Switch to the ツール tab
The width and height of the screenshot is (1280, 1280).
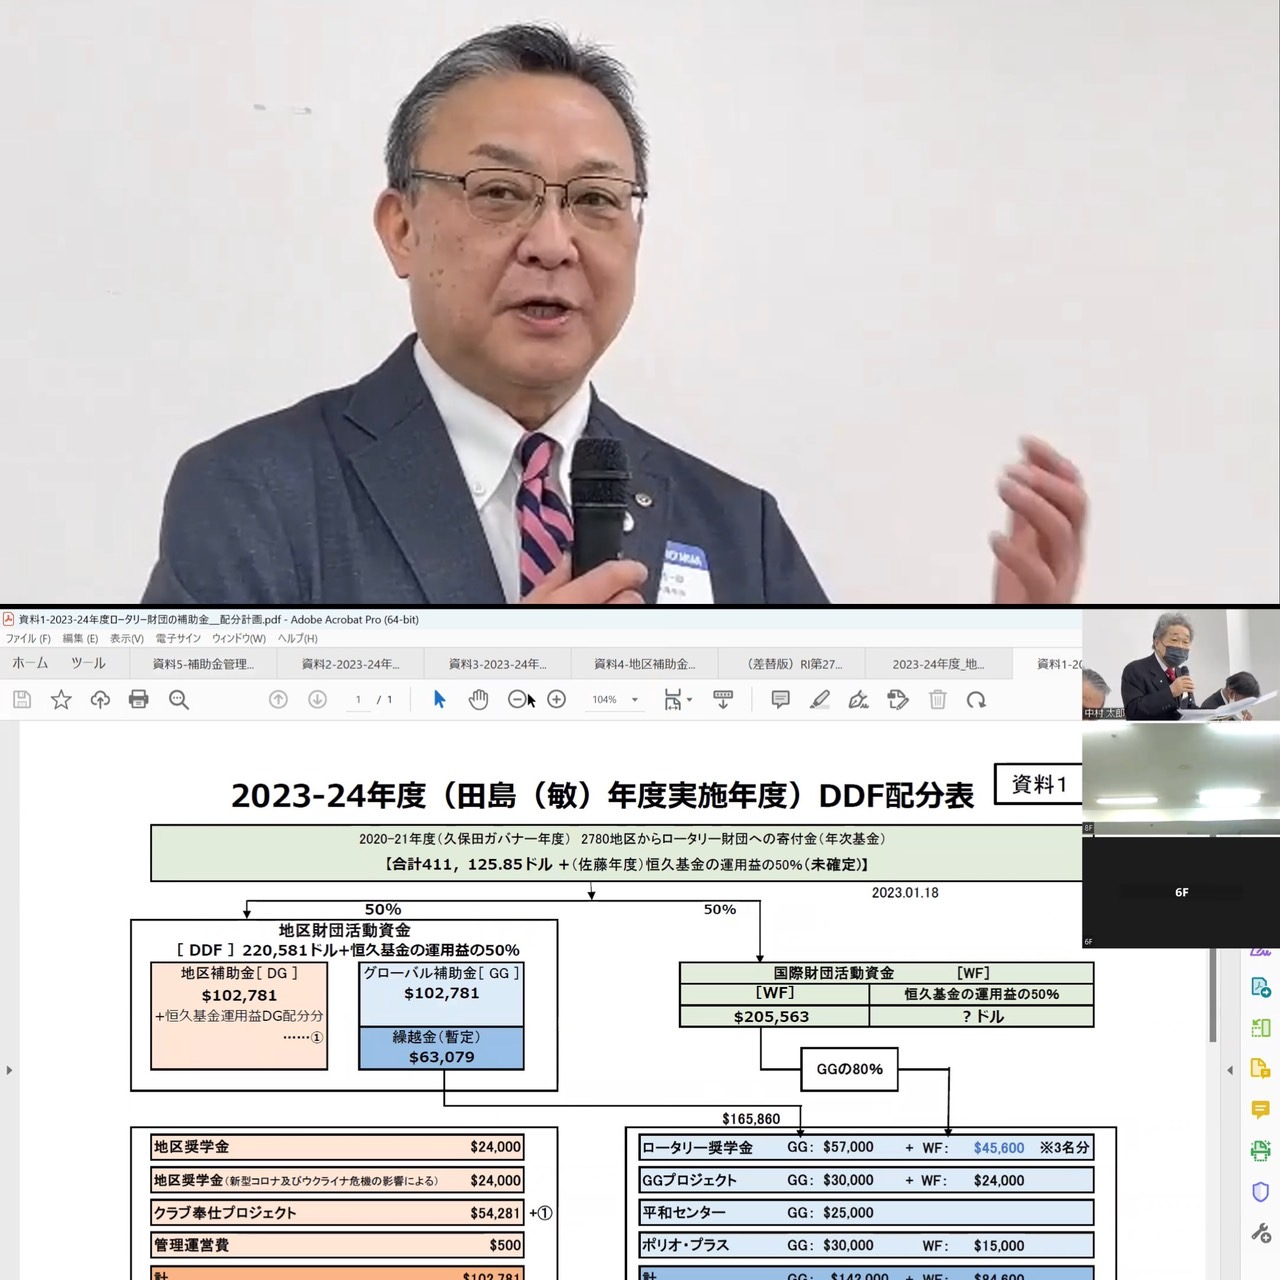pos(88,663)
